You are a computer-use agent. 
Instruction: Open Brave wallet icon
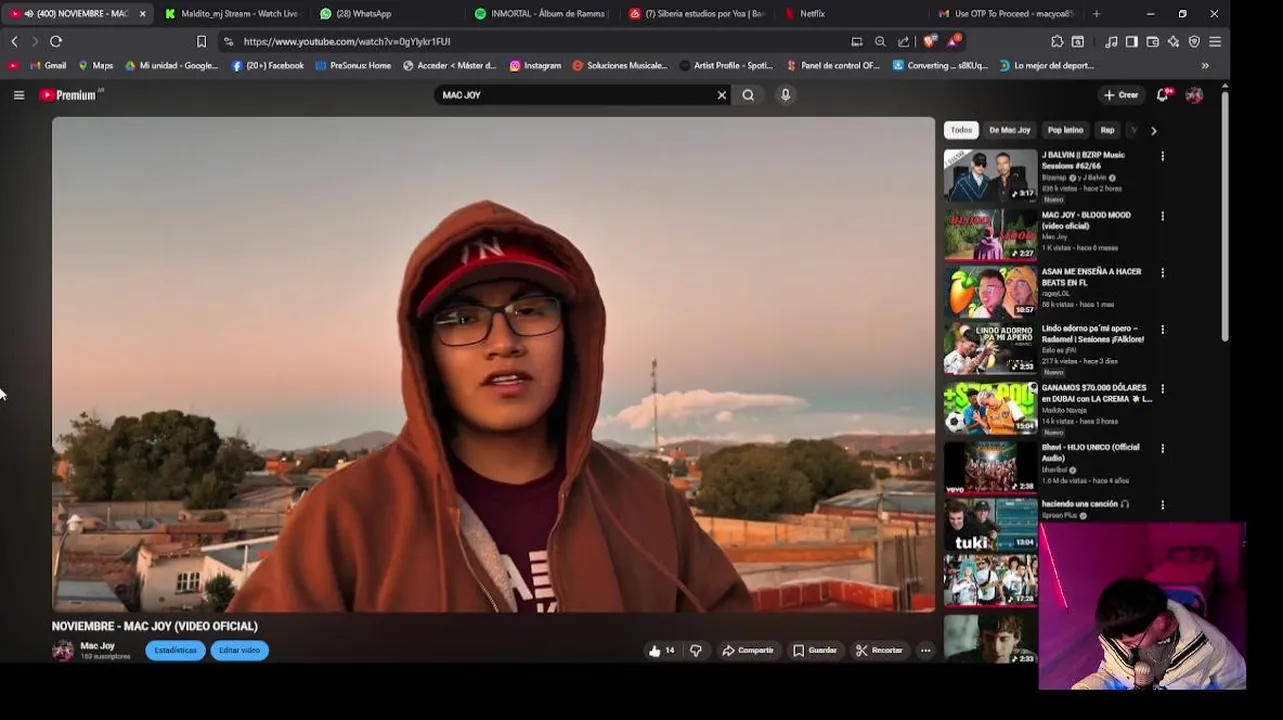coord(1152,41)
